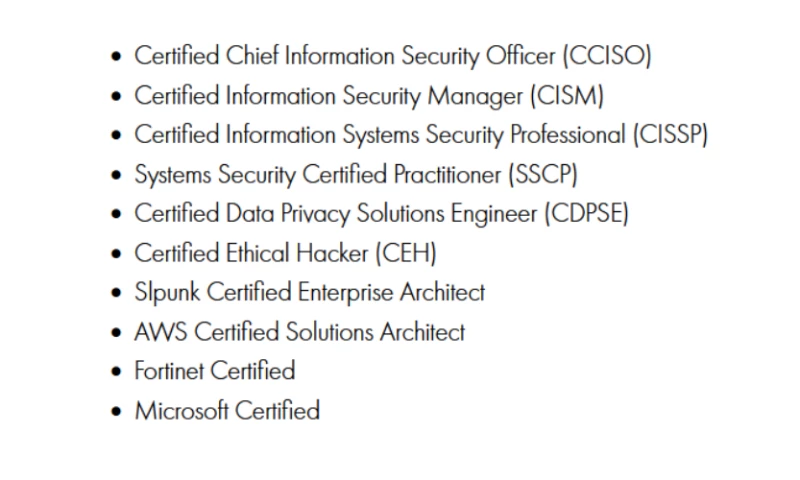Select the AWS Certified Solutions Architect line
This screenshot has height=480, width=800.
[299, 331]
